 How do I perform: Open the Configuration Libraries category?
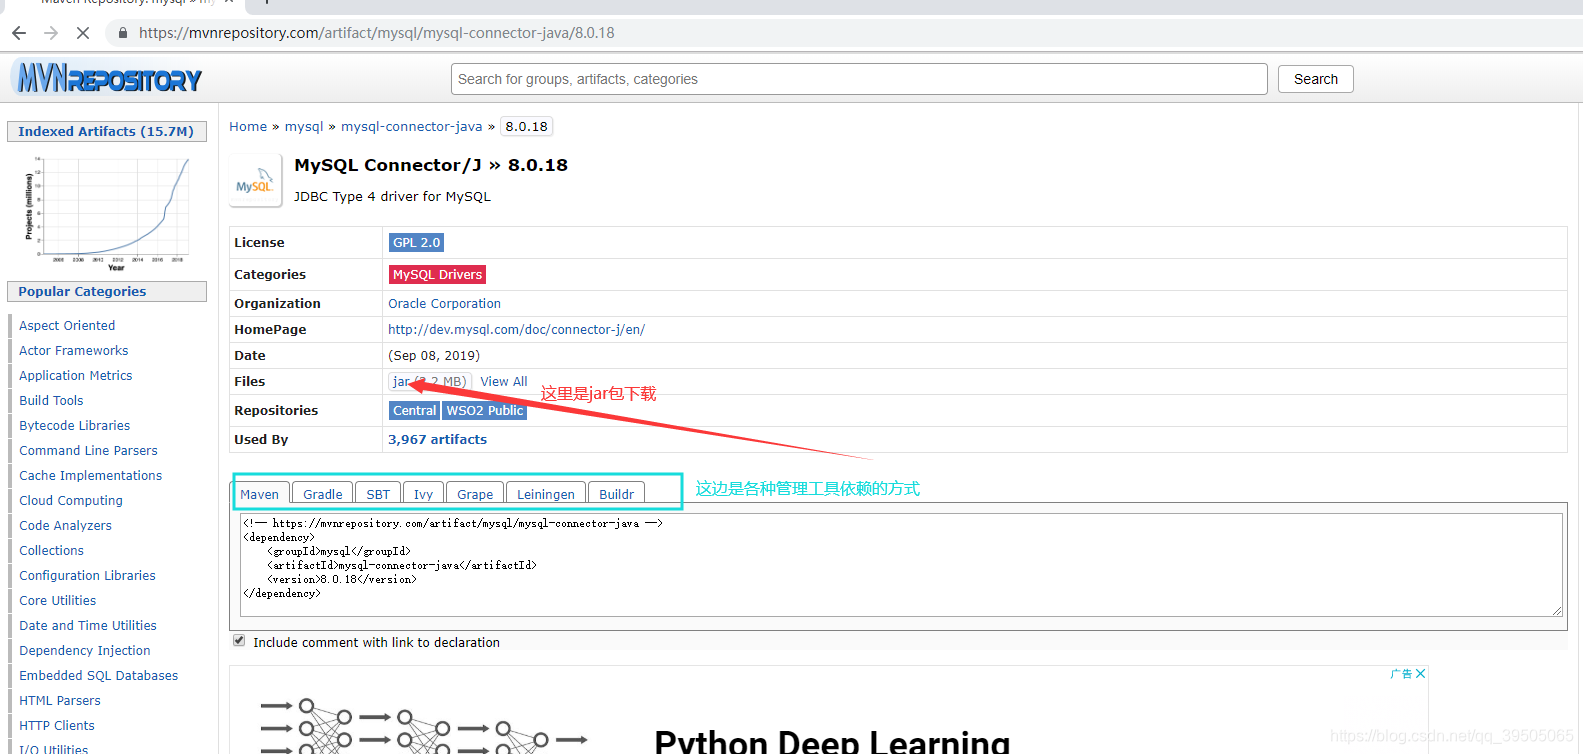[x=87, y=576]
